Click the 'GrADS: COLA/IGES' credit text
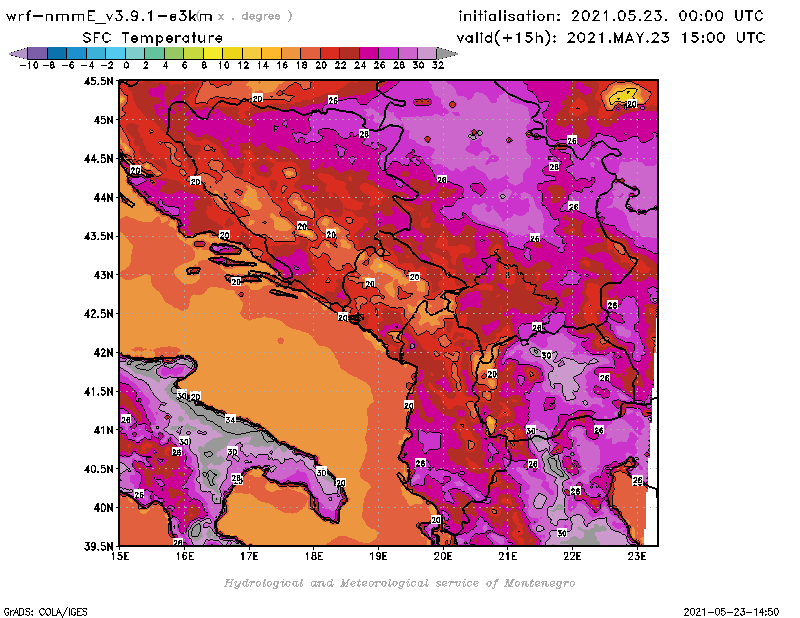Viewport: 800px width, 618px height. 45,612
